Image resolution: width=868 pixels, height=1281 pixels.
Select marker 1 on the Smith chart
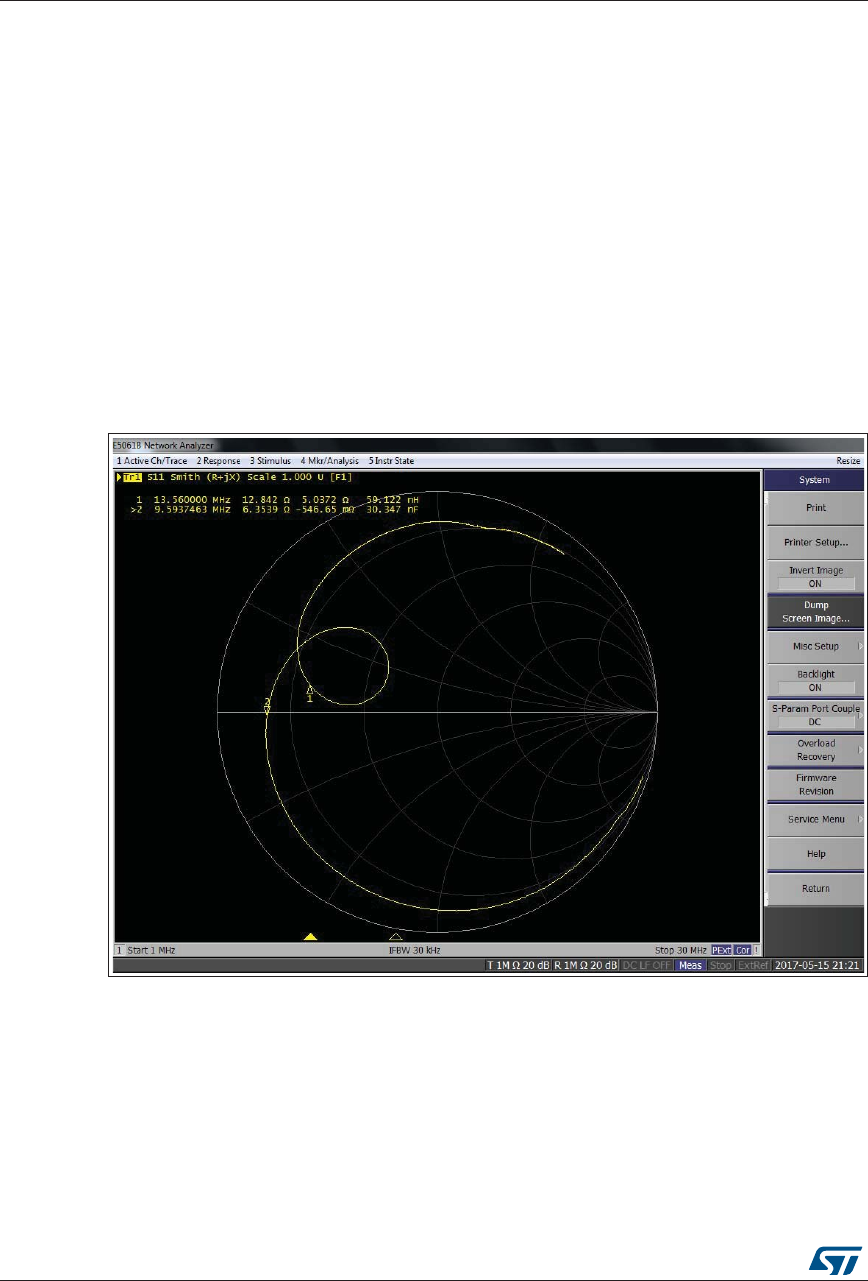(310, 693)
